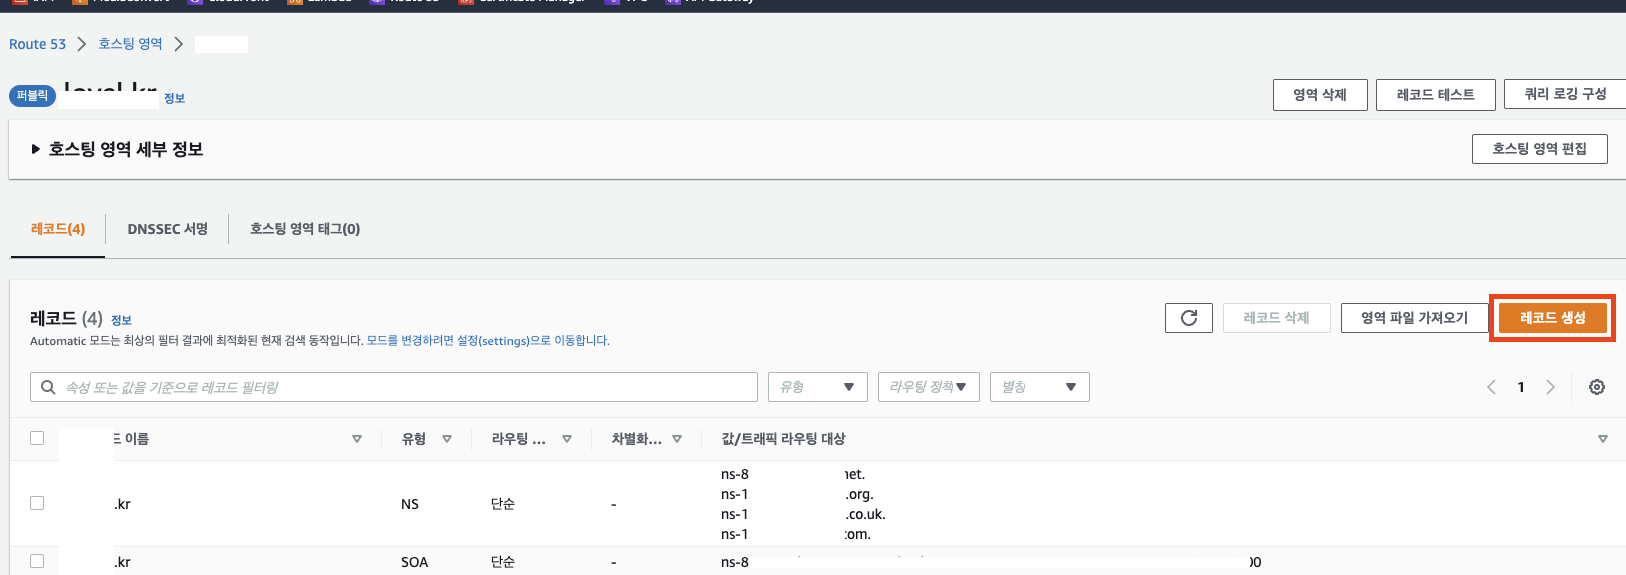Click 쿼리 로깅 구성 button
This screenshot has height=575, width=1626.
[1565, 95]
